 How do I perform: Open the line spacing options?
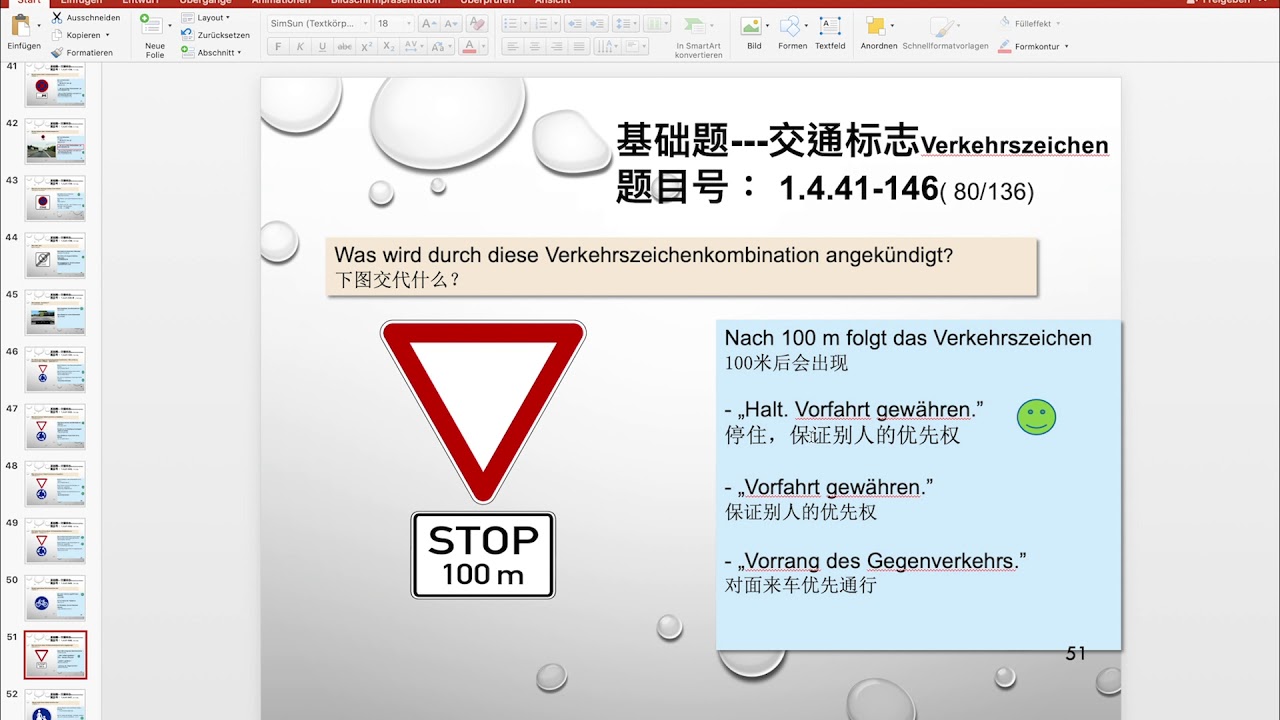tap(626, 23)
